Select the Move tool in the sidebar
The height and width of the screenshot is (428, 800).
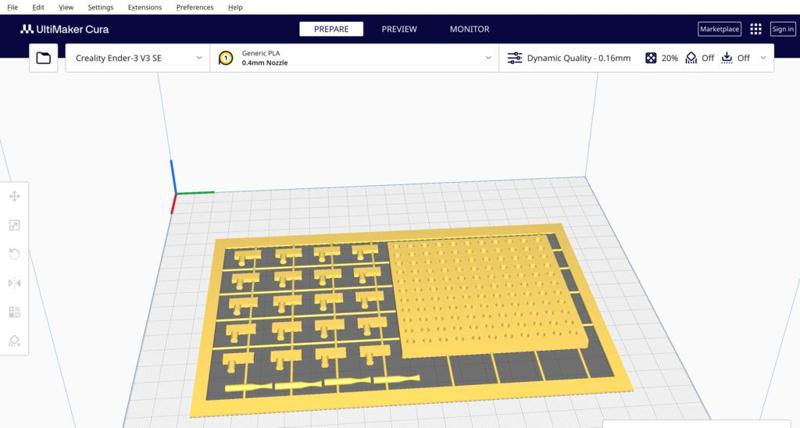[14, 196]
